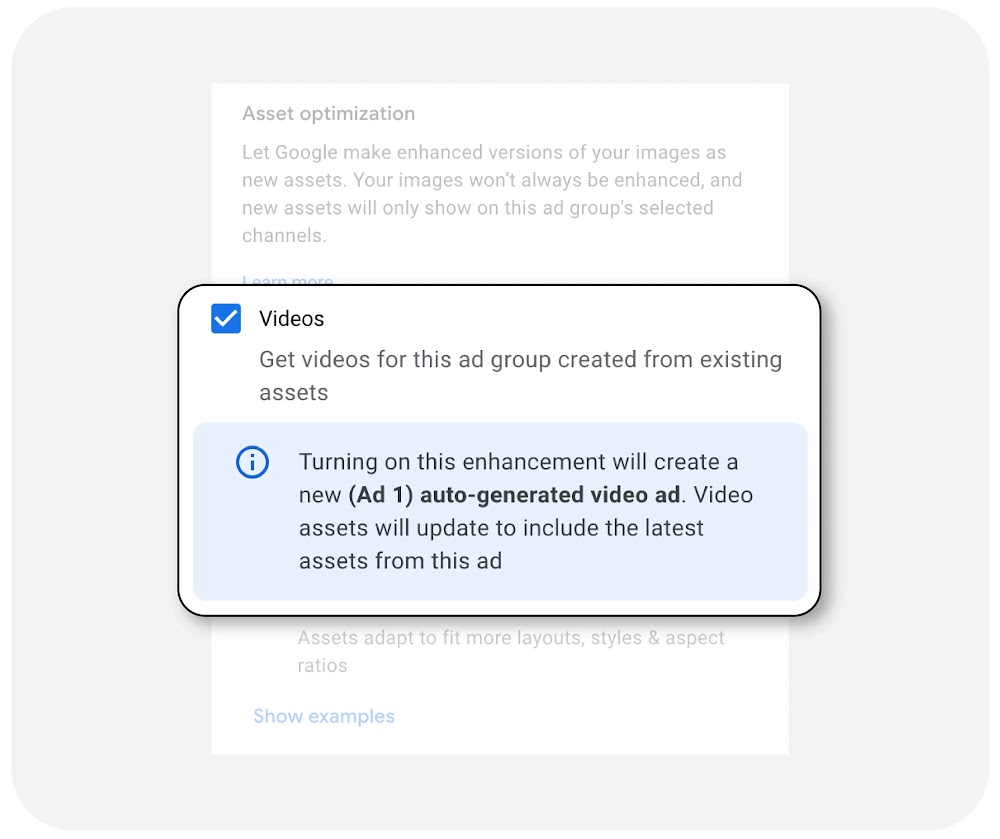This screenshot has width=1000, height=839.
Task: Select the Asset optimization heading
Action: (328, 113)
